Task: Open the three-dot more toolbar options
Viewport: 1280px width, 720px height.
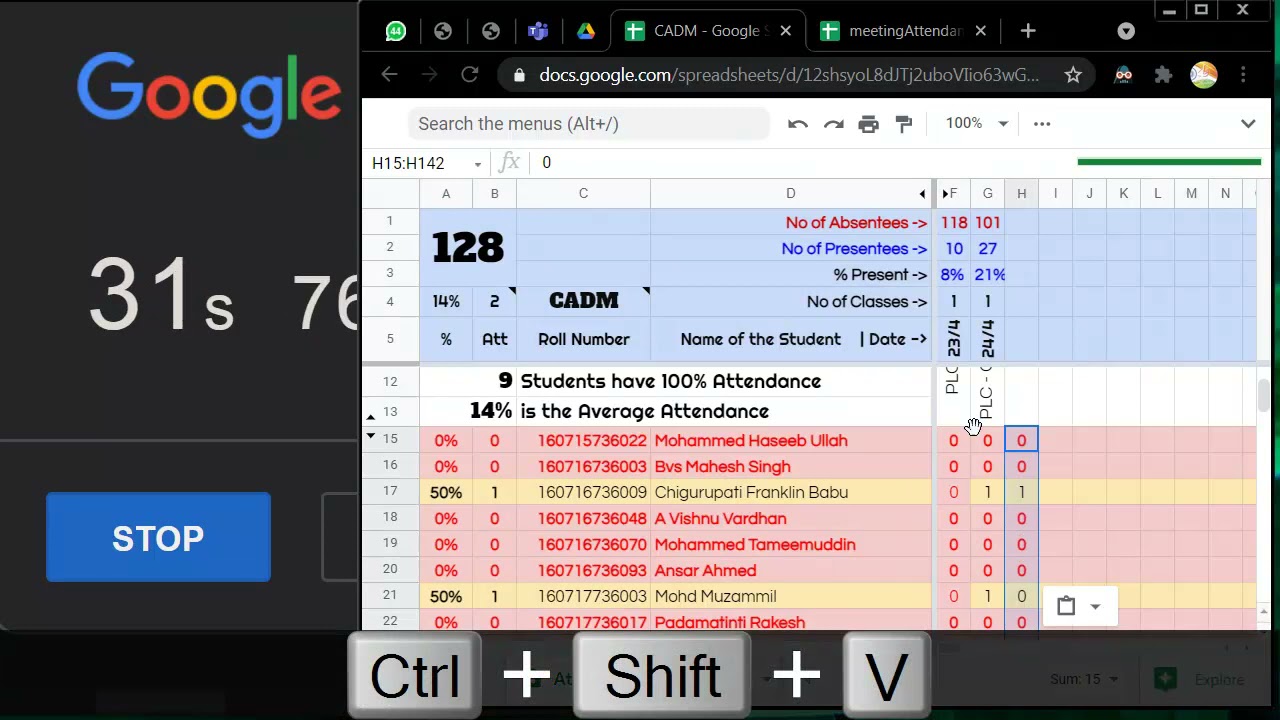Action: point(1042,124)
